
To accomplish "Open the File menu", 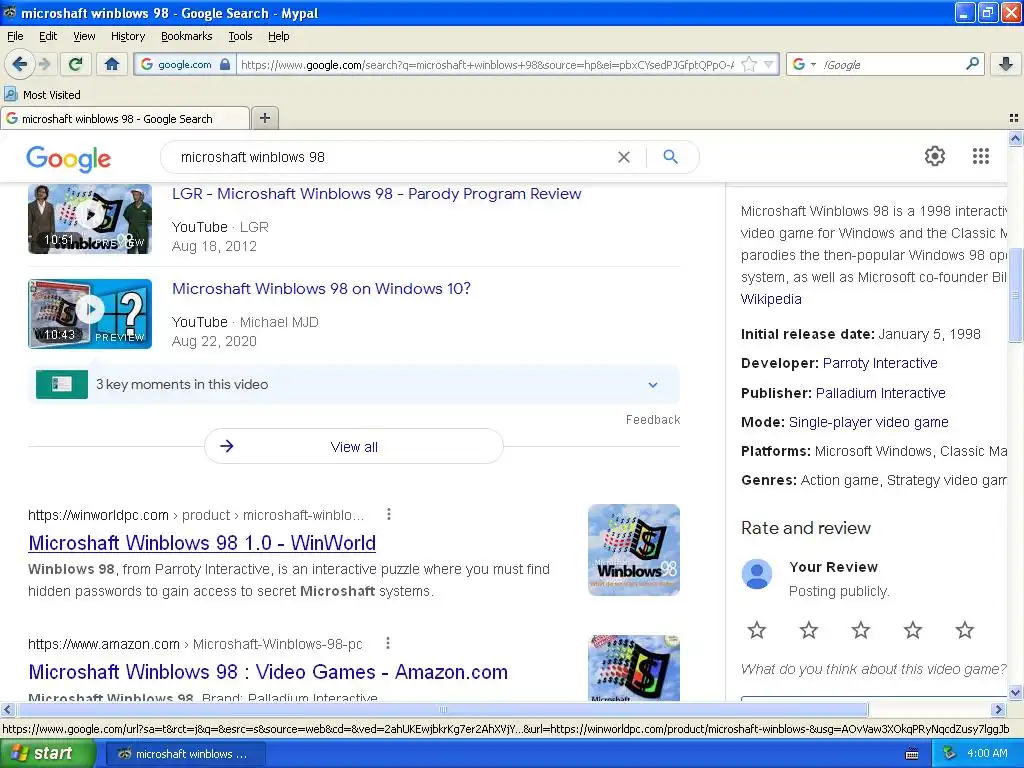I will tap(15, 36).
